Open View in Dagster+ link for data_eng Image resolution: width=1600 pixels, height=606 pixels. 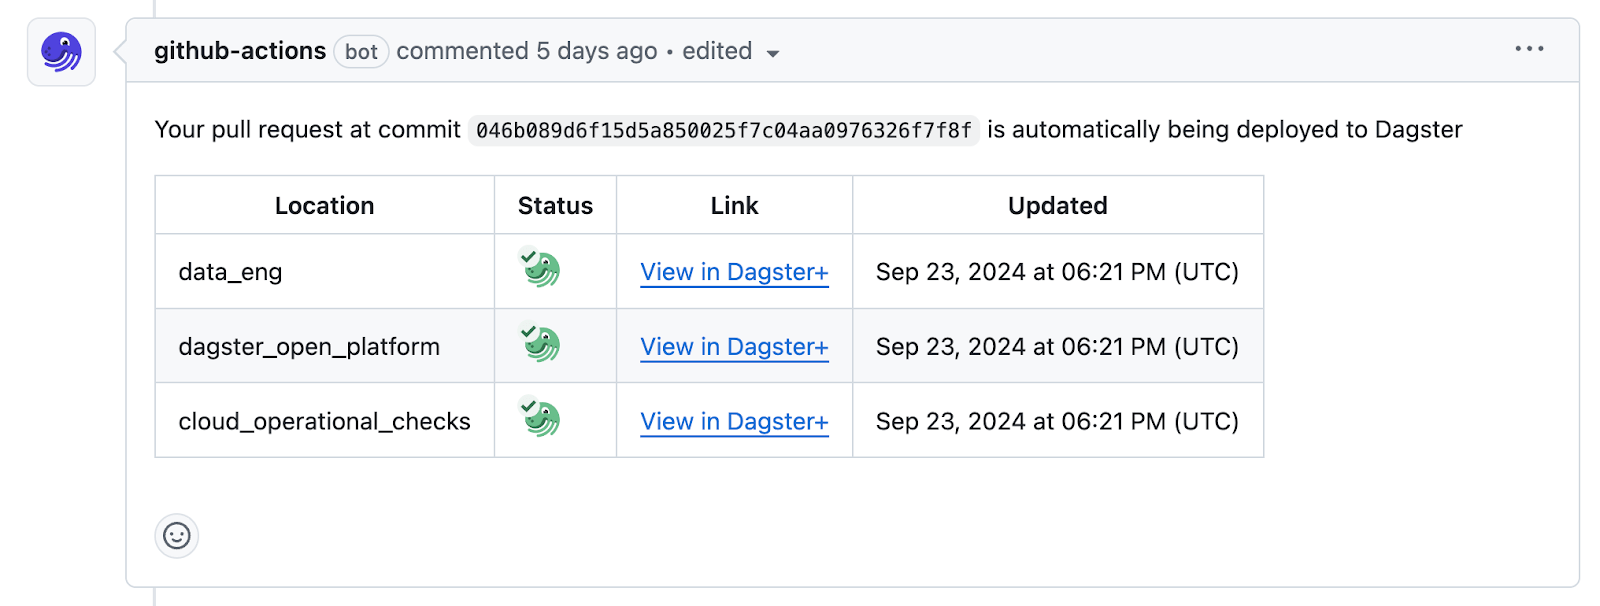(734, 272)
